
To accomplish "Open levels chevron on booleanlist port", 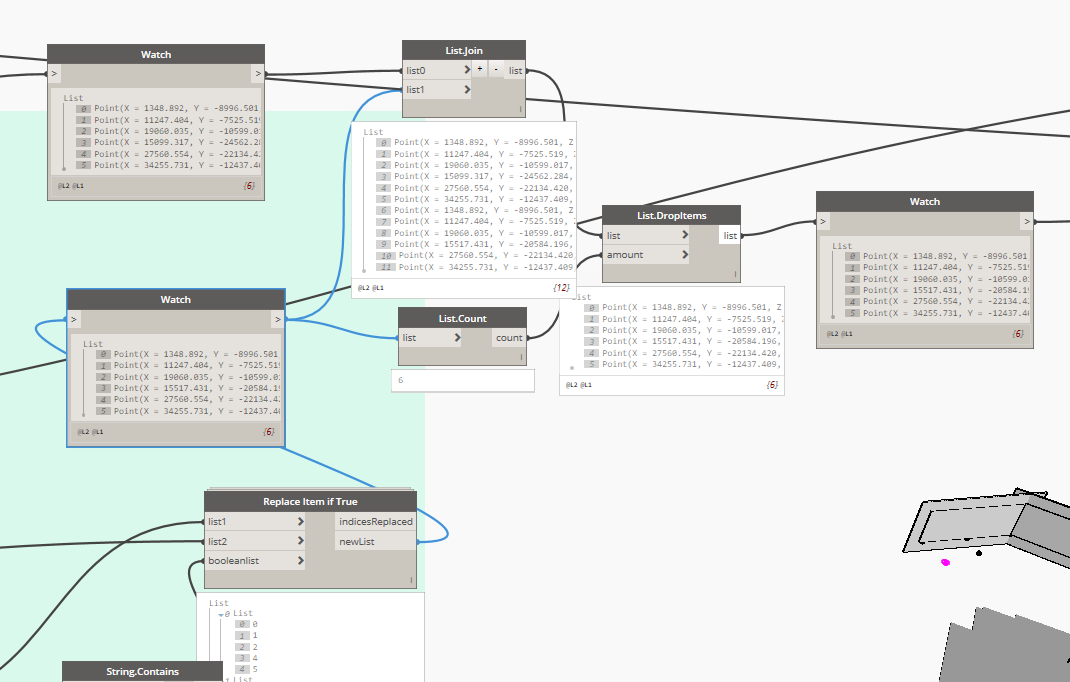I will tap(300, 560).
